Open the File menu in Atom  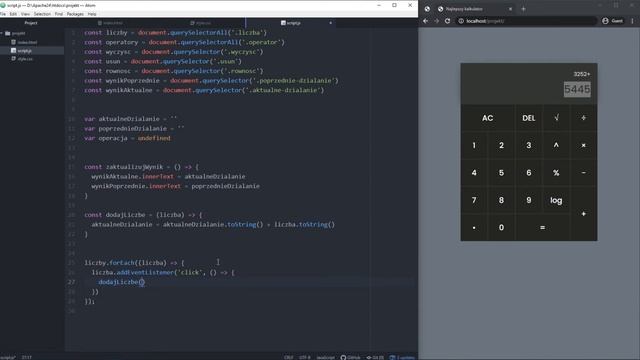coord(3,14)
